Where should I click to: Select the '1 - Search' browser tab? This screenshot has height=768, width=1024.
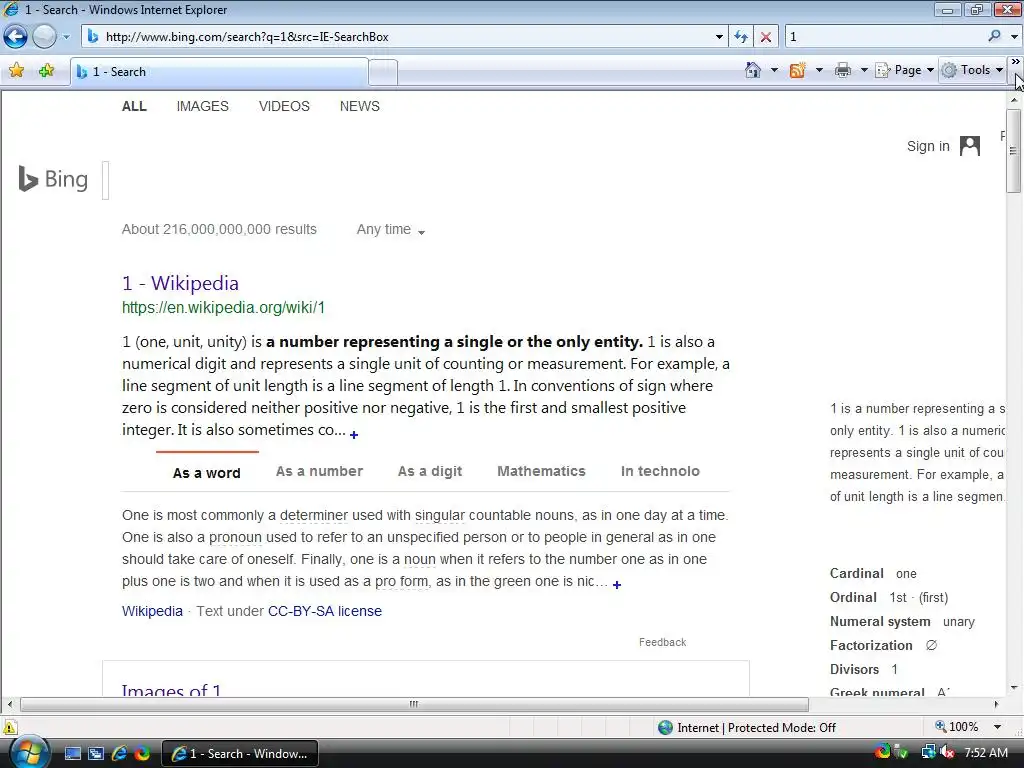click(219, 72)
